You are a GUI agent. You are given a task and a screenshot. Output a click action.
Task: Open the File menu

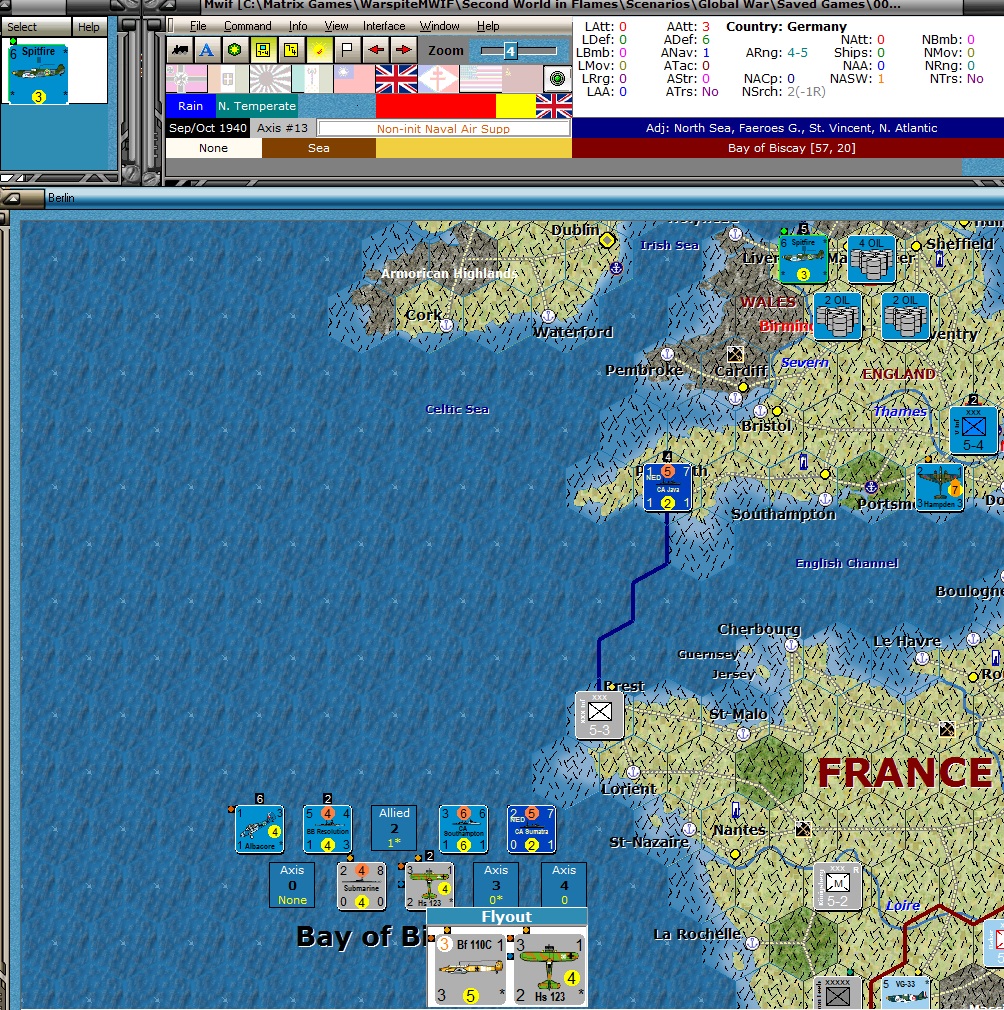coord(198,26)
